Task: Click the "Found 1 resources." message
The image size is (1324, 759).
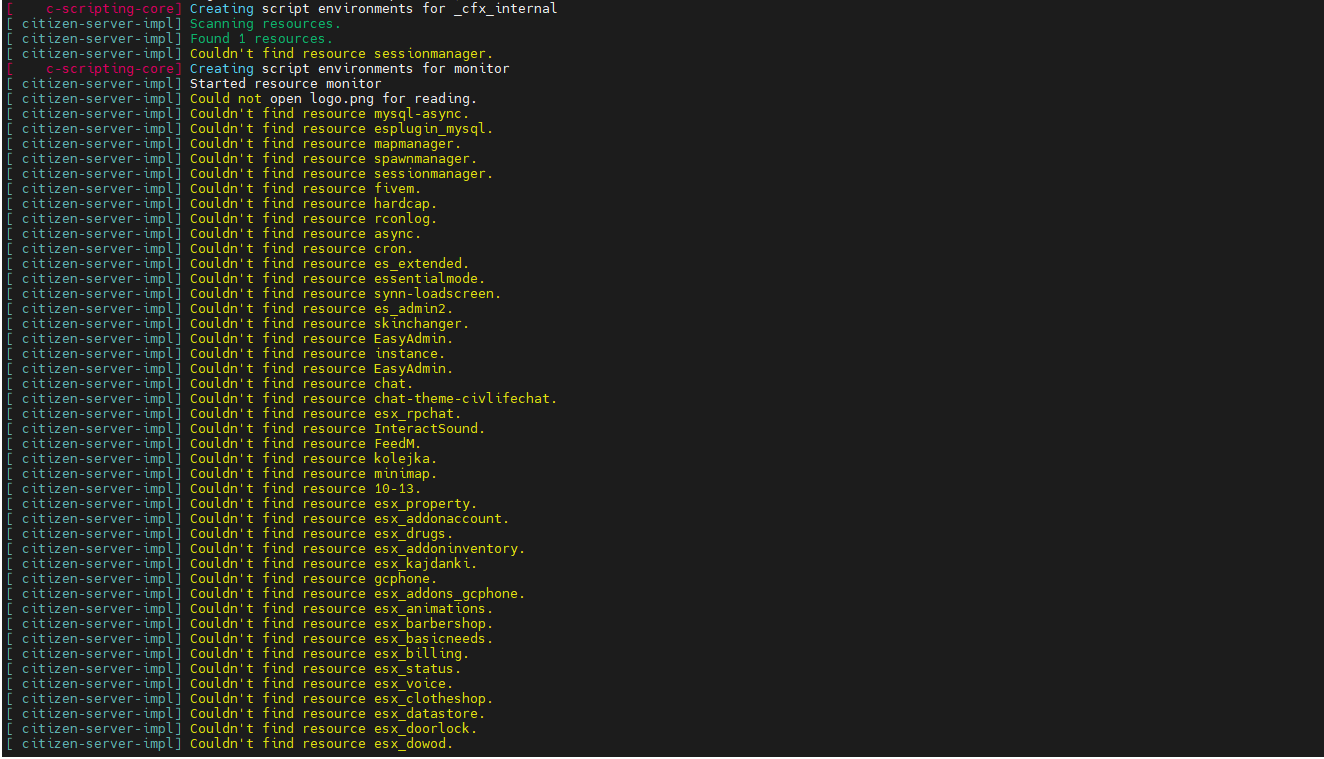Action: tap(261, 39)
